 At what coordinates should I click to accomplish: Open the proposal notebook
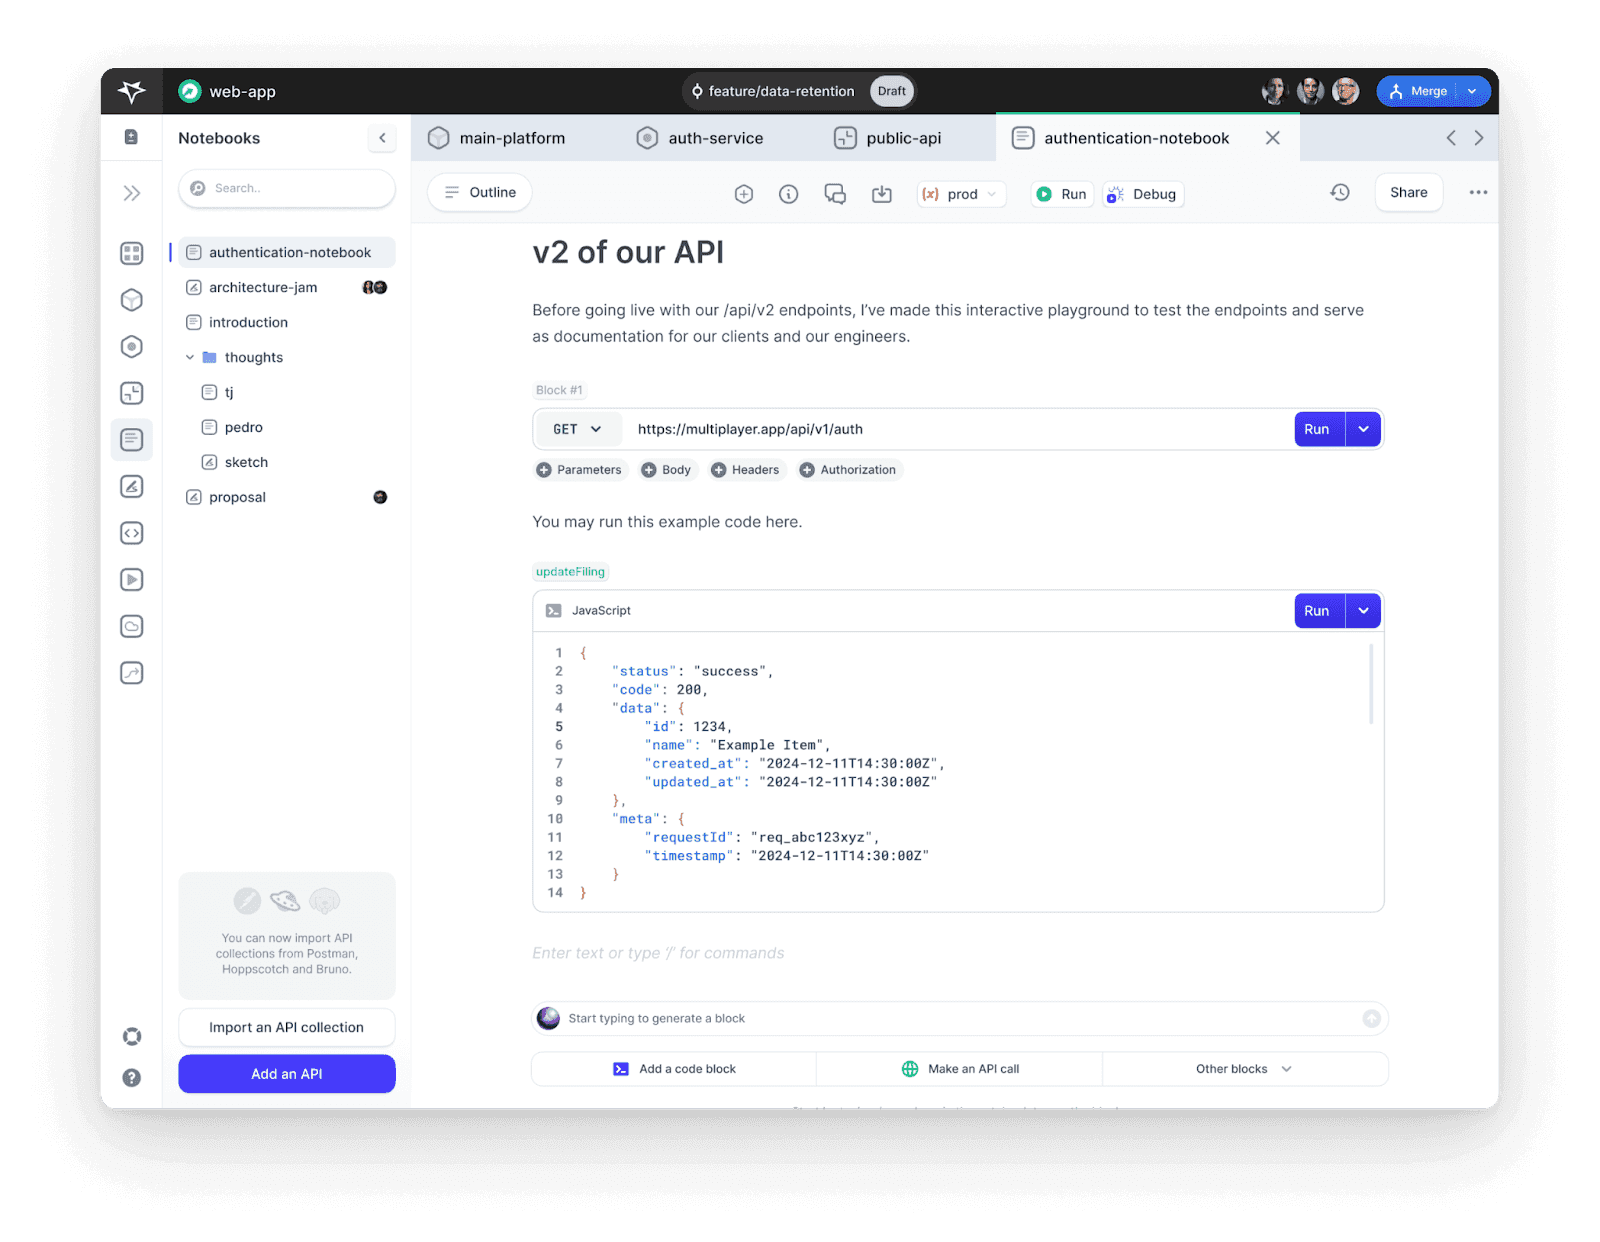coord(287,497)
